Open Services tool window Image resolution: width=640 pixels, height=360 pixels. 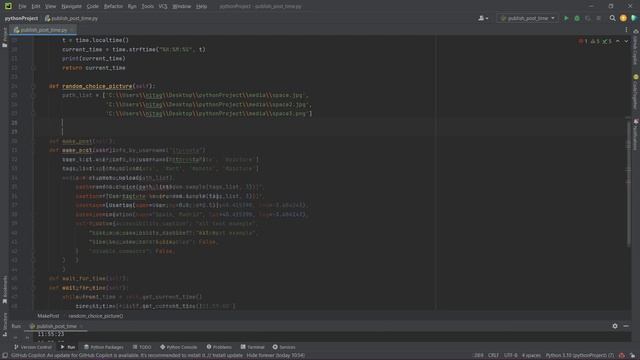[284, 347]
